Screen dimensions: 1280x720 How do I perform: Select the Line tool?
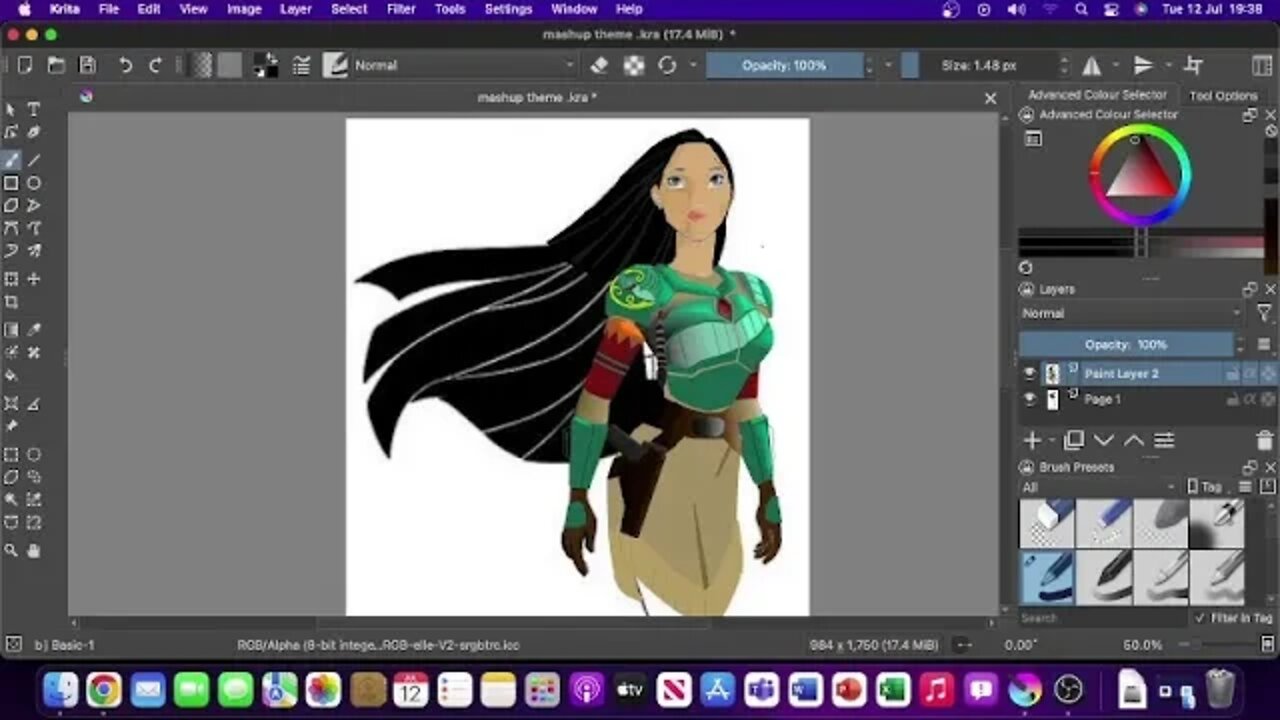34,160
